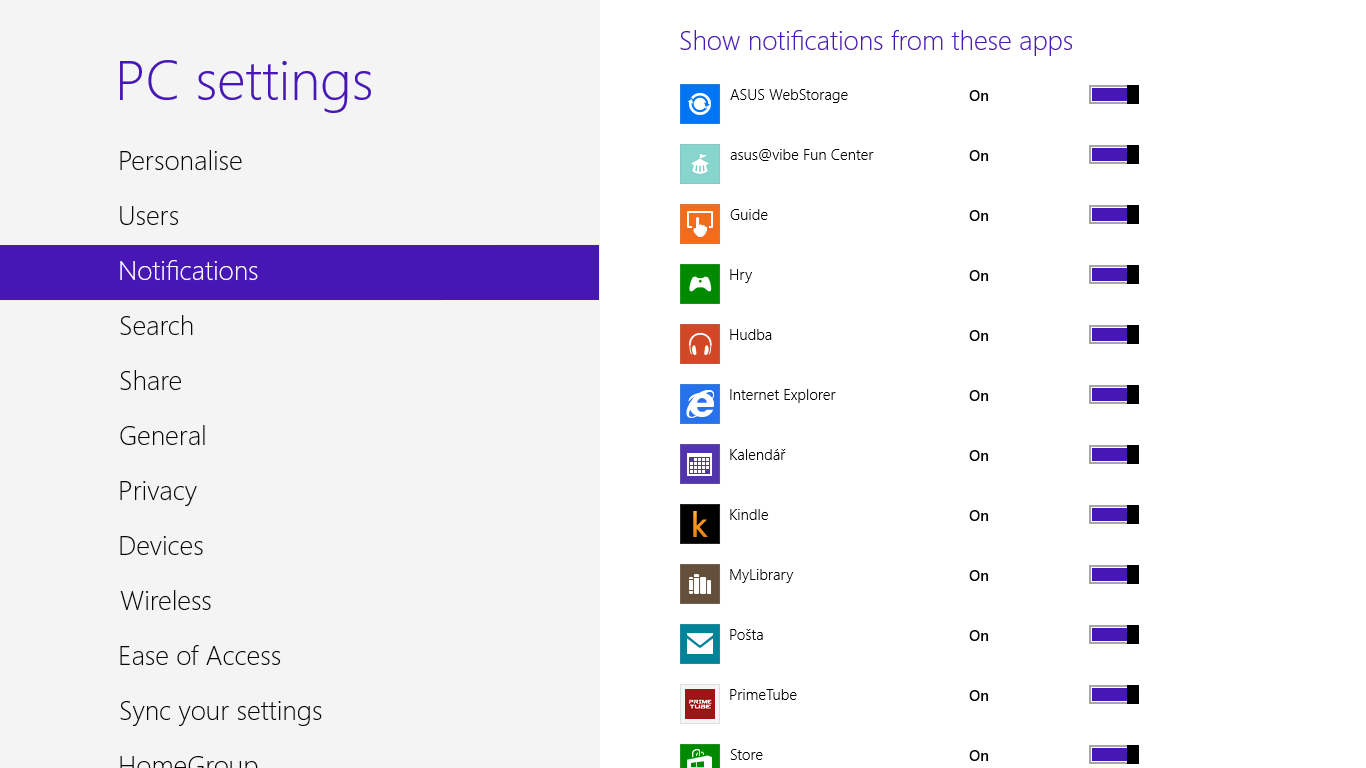Click the PrimeTube app icon

(699, 704)
